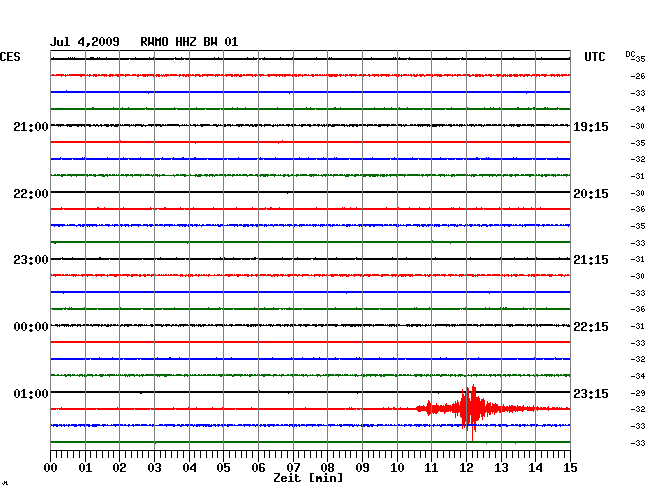Click the date label "Jul 4,2009"
The height and width of the screenshot is (494, 650).
(x=85, y=42)
